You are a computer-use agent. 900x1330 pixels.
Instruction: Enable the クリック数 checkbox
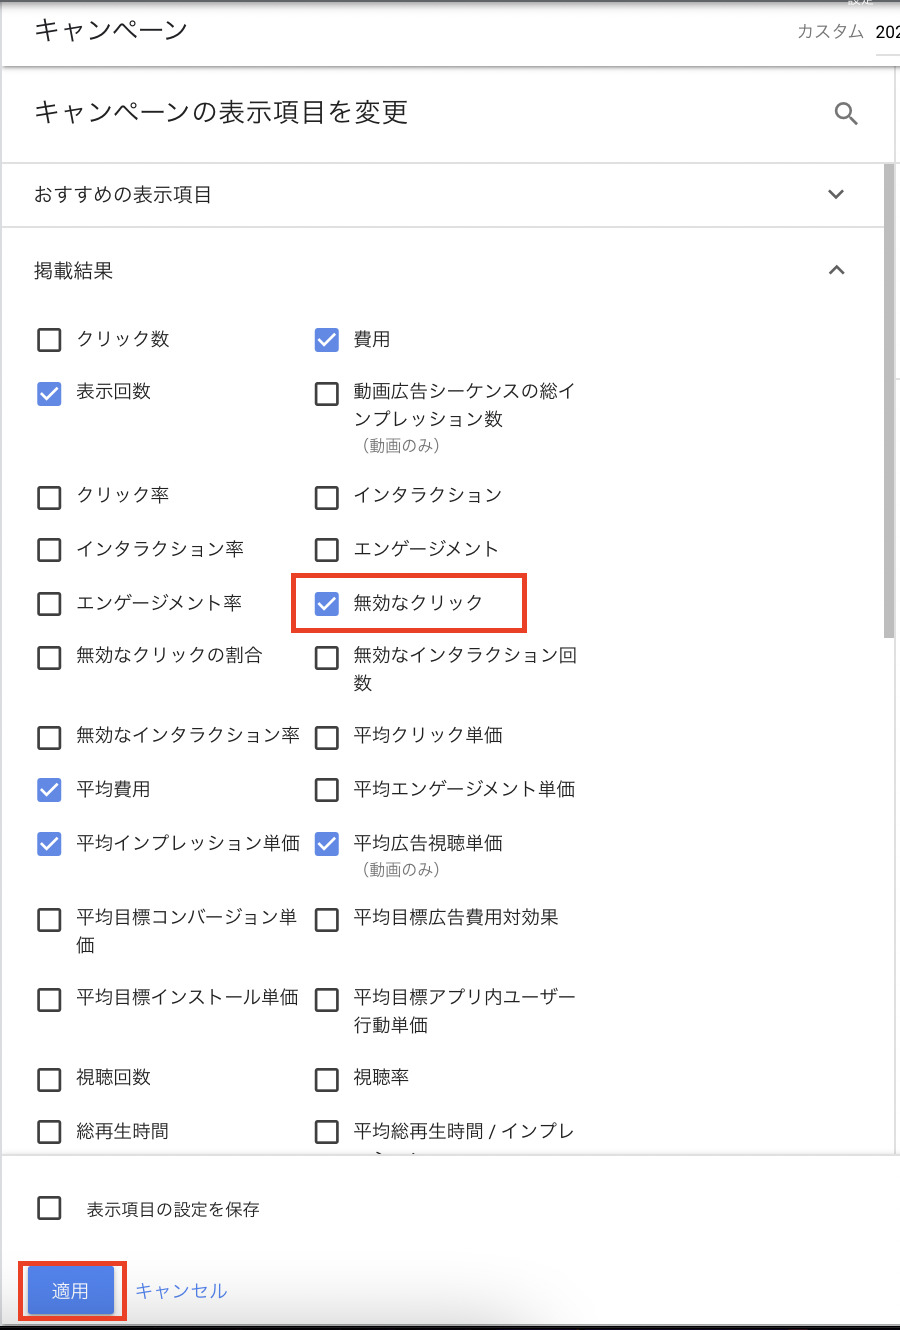[49, 340]
